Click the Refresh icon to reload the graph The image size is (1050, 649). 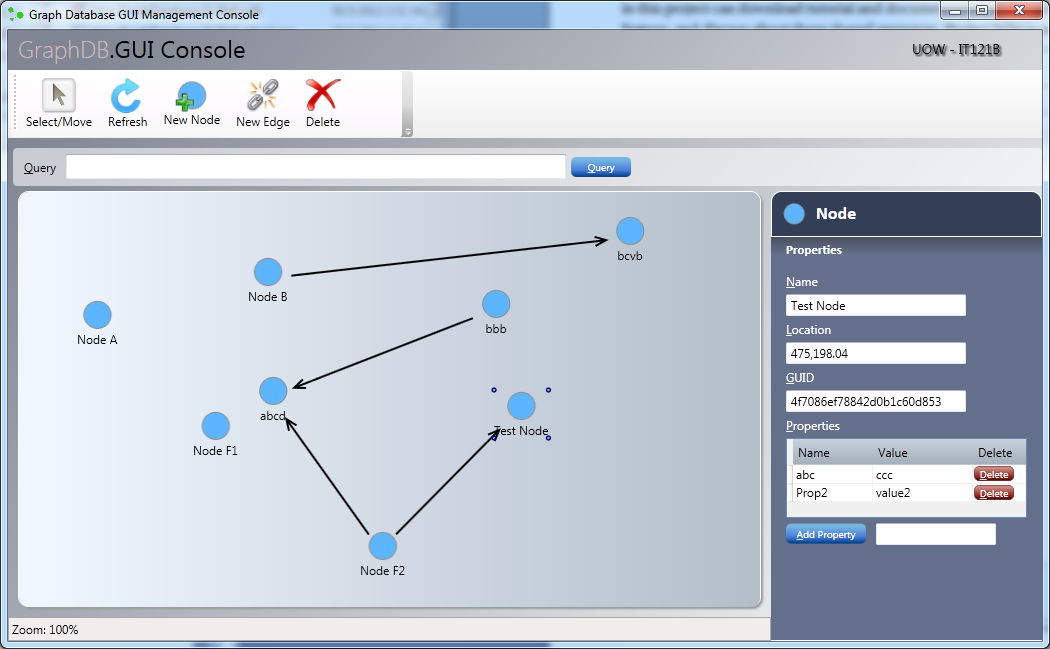click(127, 103)
